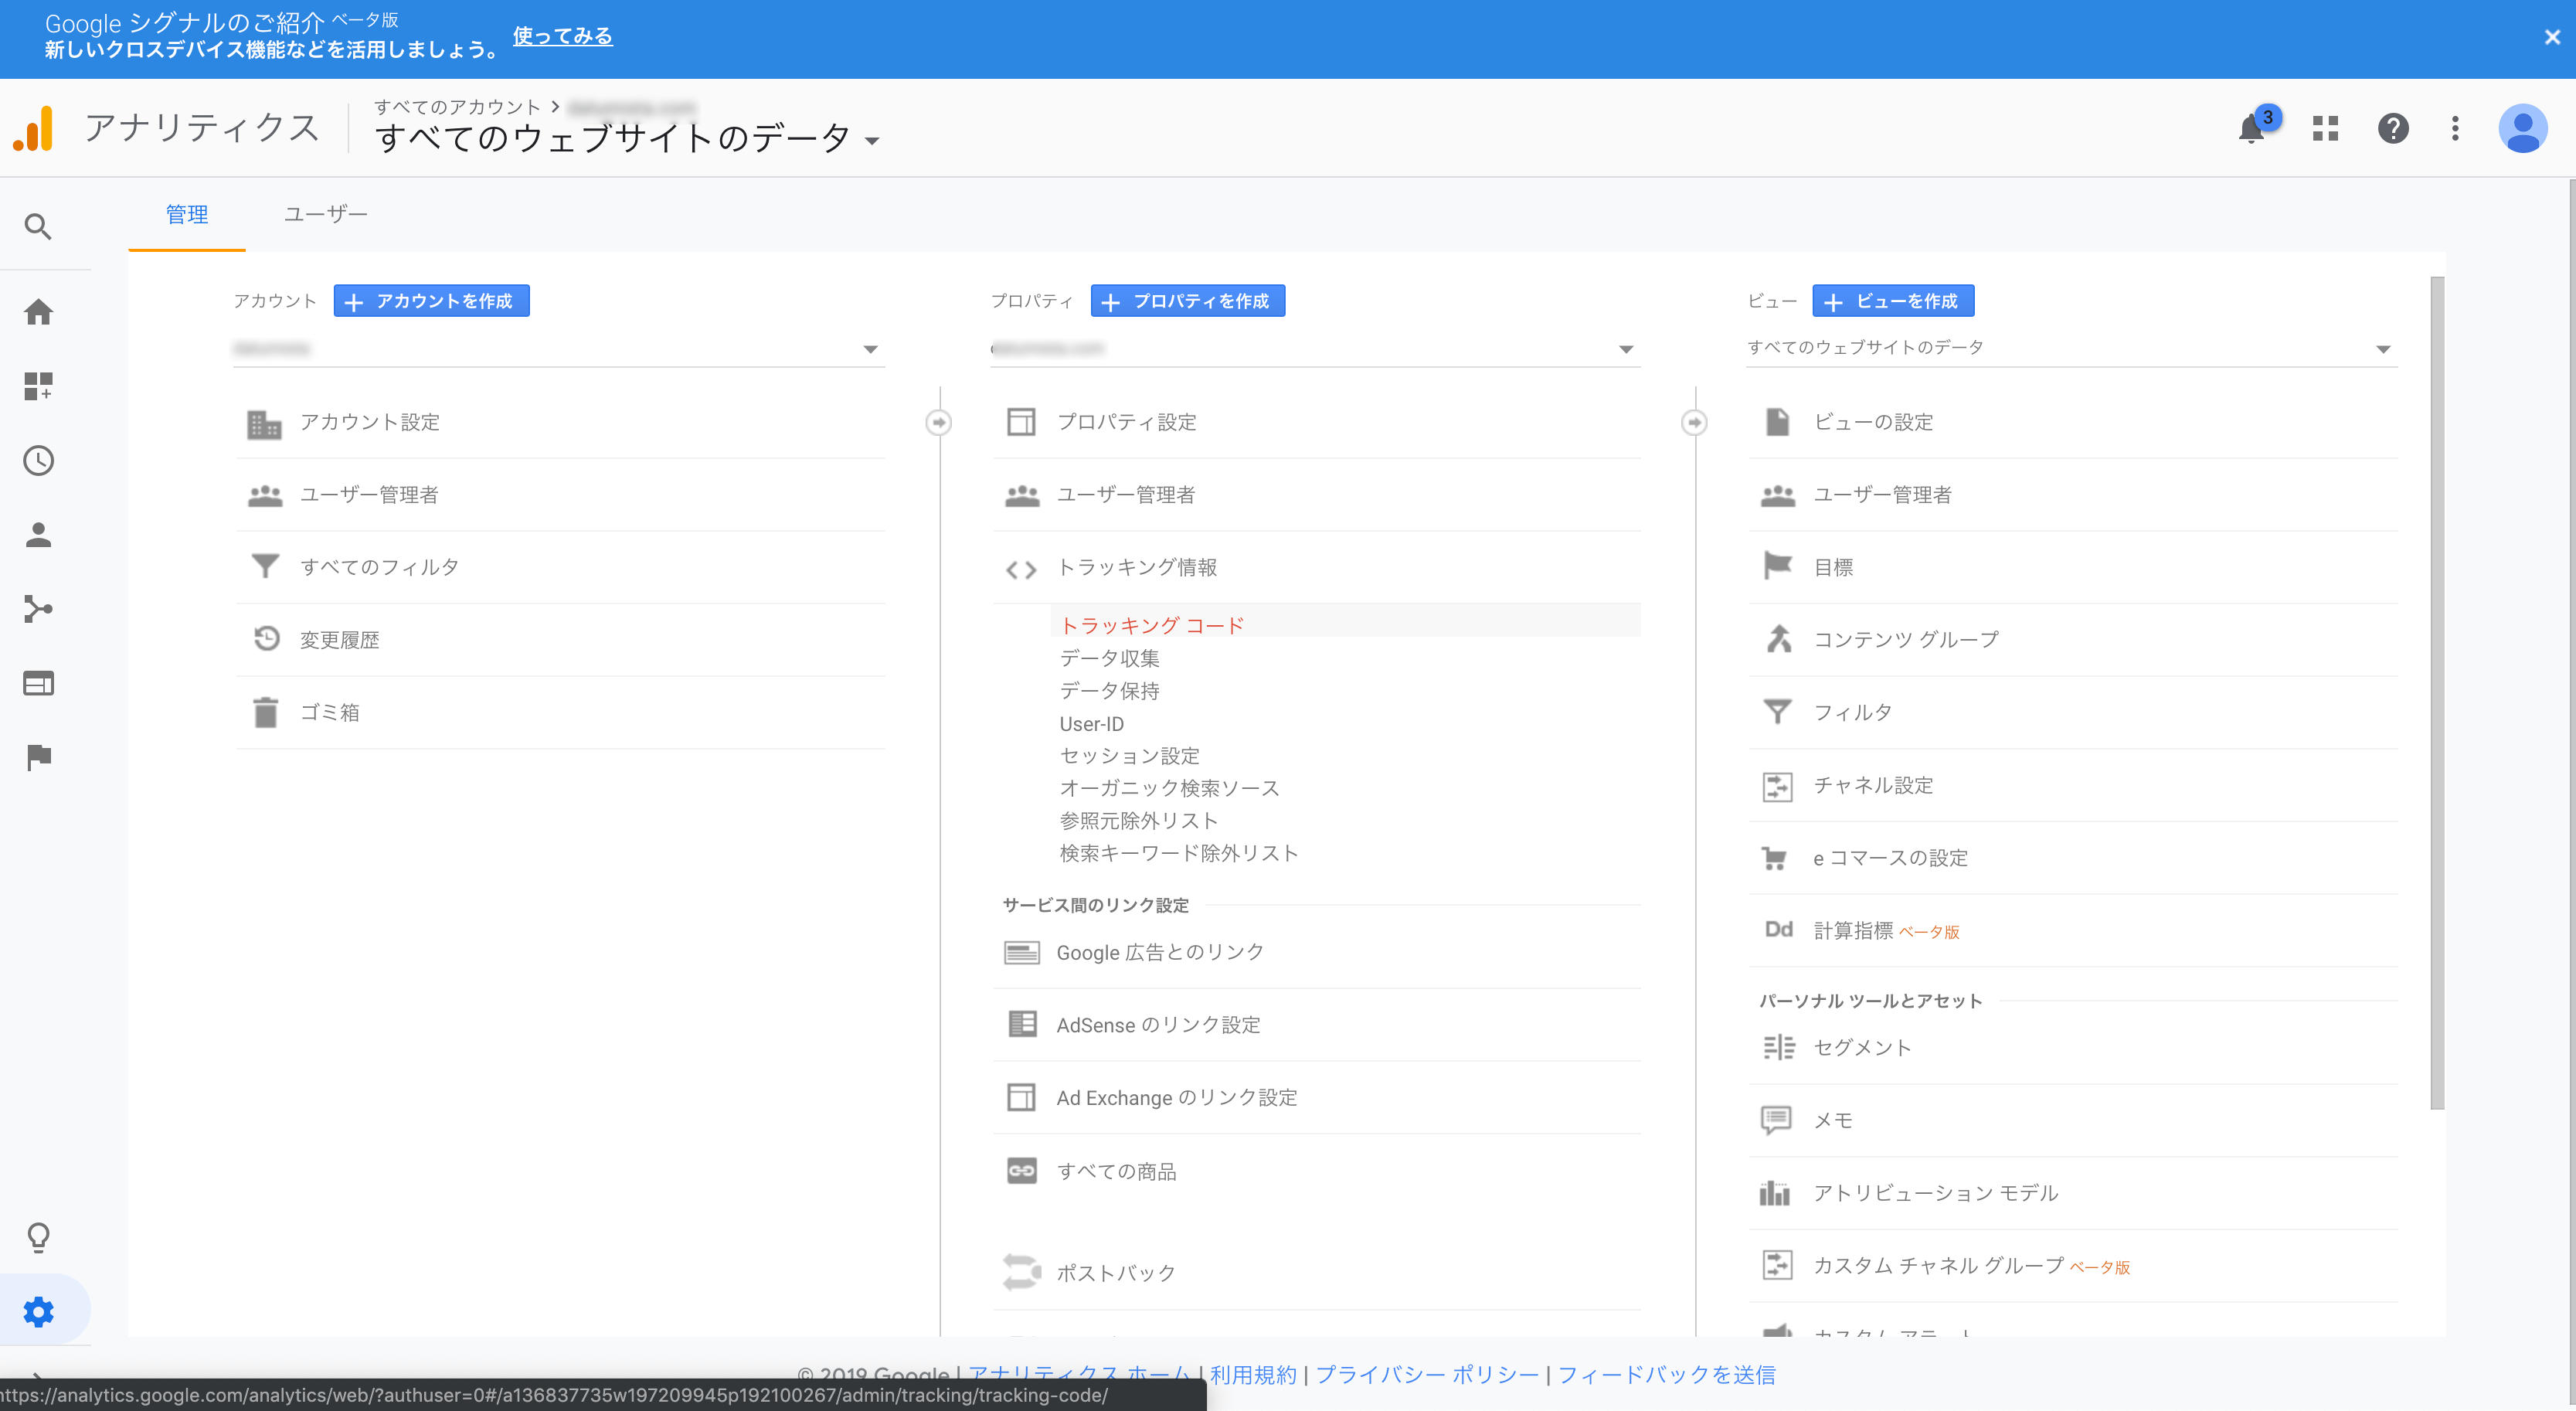Viewport: 2576px width, 1411px height.
Task: Open Realtime clock icon in sidebar
Action: (x=38, y=460)
